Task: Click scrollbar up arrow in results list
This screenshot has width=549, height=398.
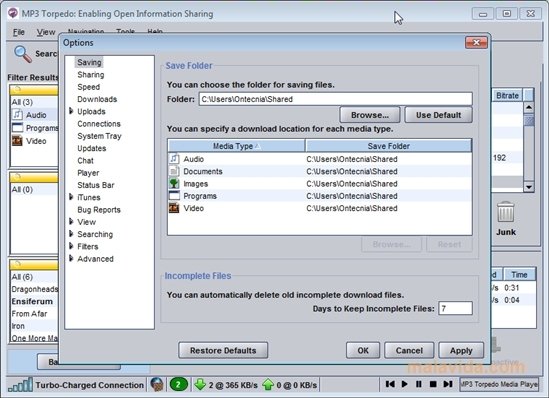Action: [x=529, y=107]
